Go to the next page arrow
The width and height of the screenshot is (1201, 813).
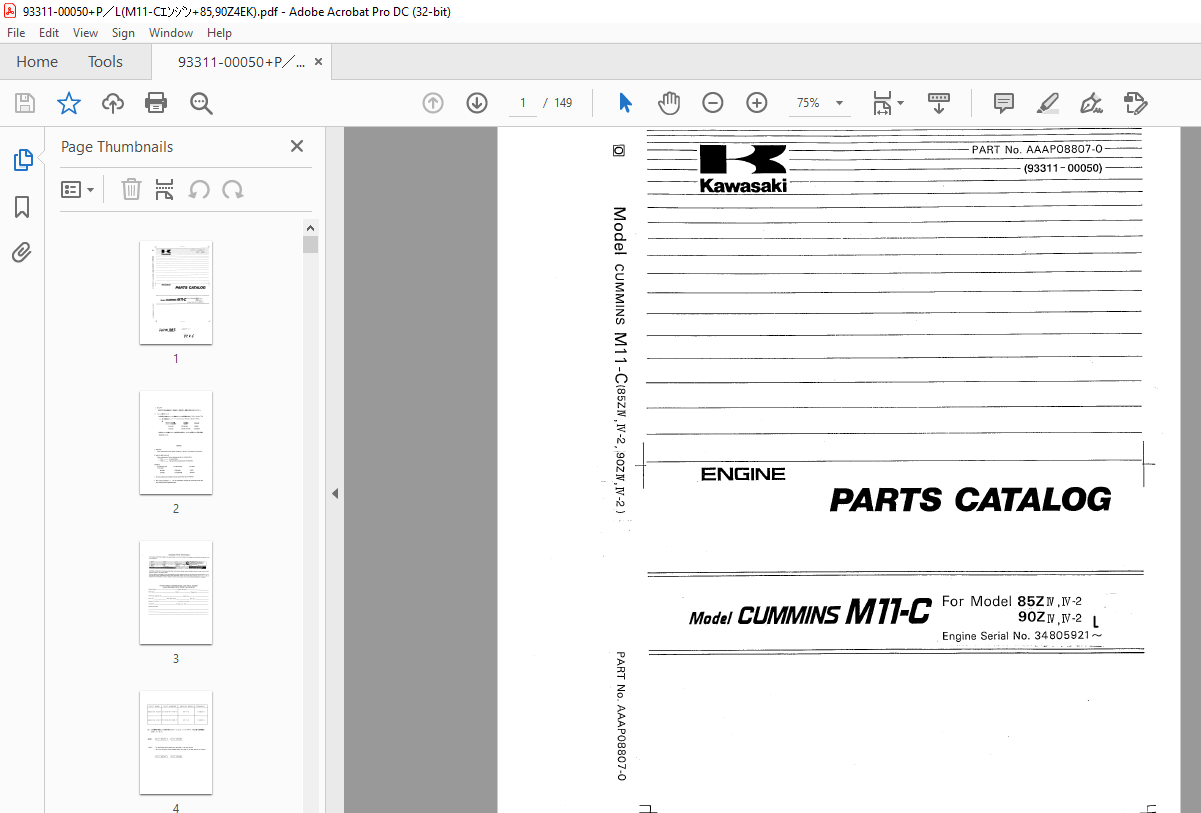(x=477, y=103)
